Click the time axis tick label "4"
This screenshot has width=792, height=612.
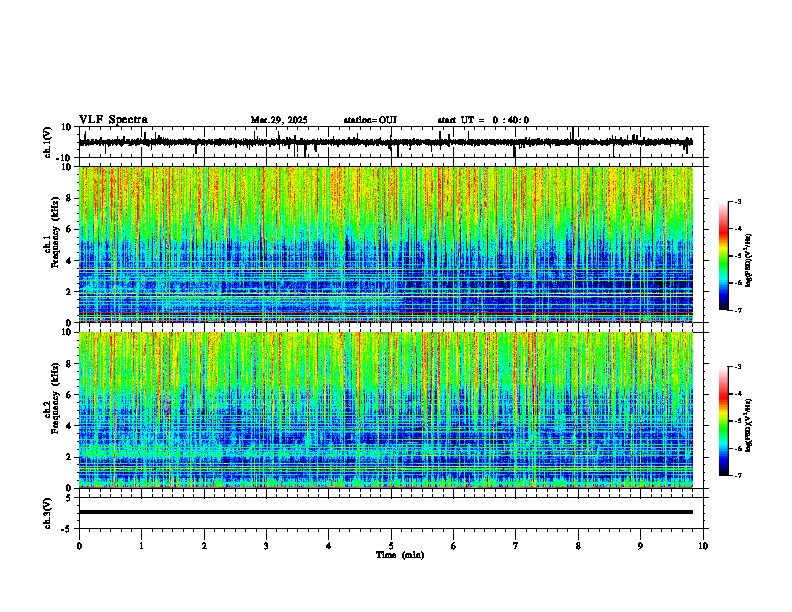(329, 546)
